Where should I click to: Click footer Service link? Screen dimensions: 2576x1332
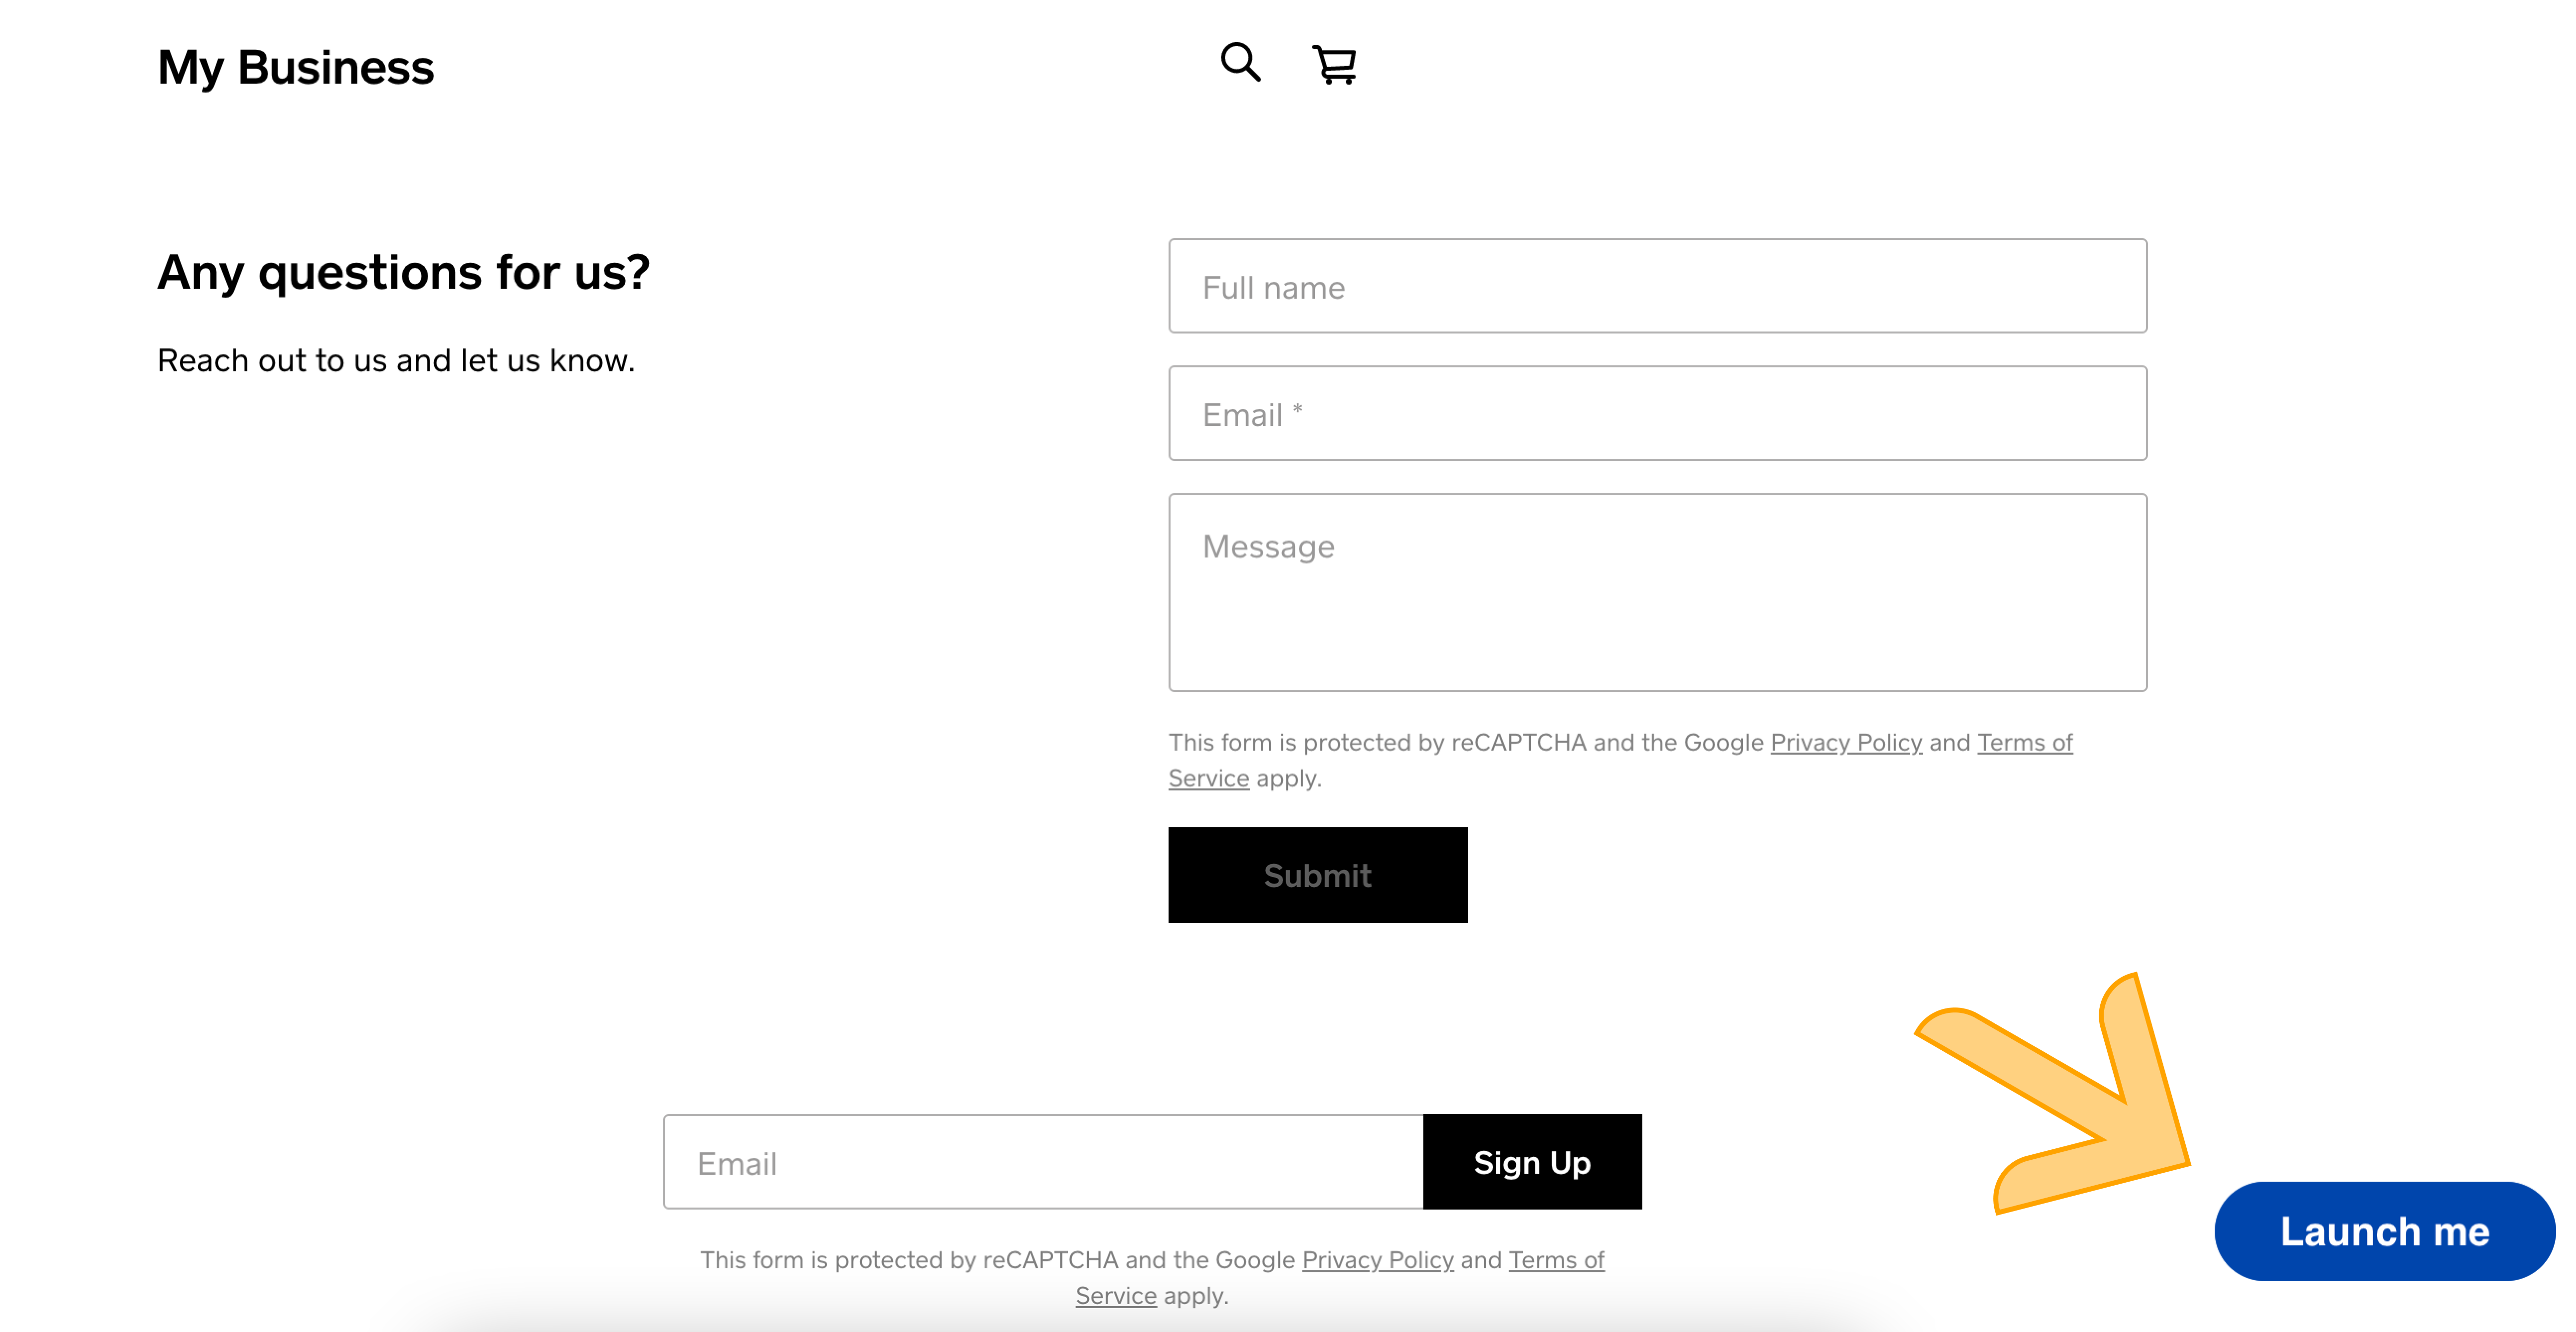point(1115,1296)
